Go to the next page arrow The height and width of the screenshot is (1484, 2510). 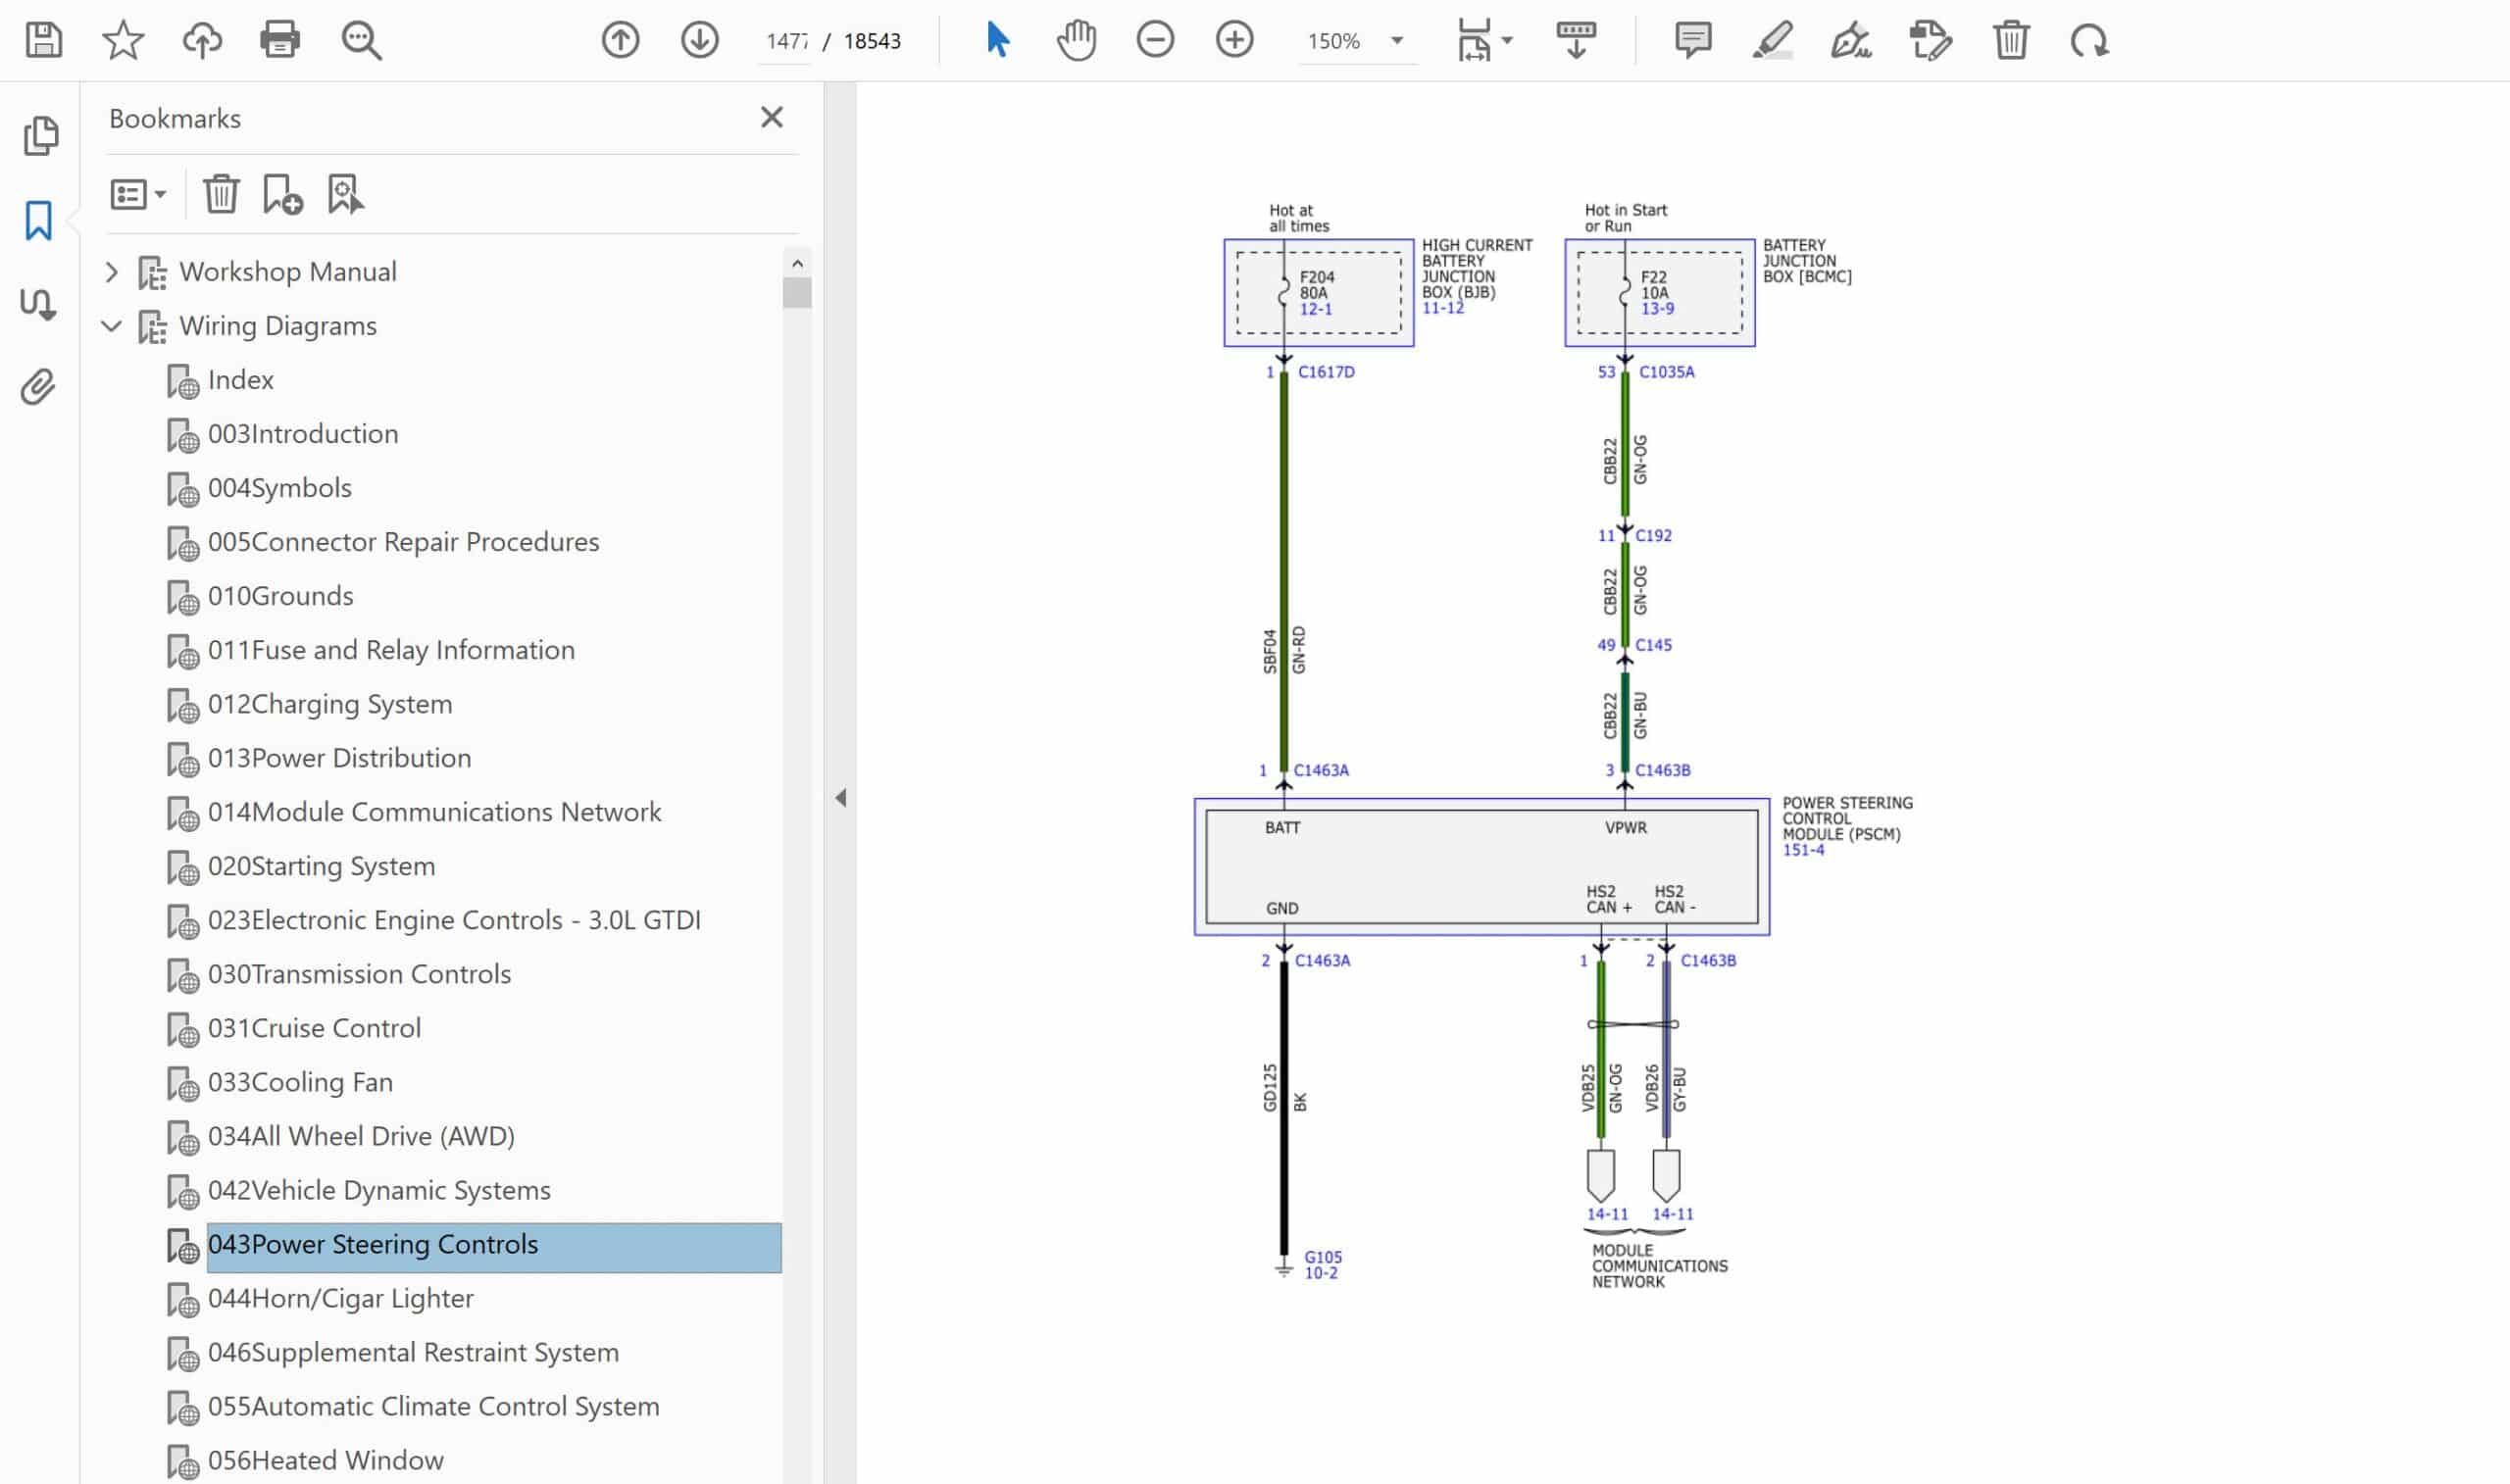click(x=699, y=40)
